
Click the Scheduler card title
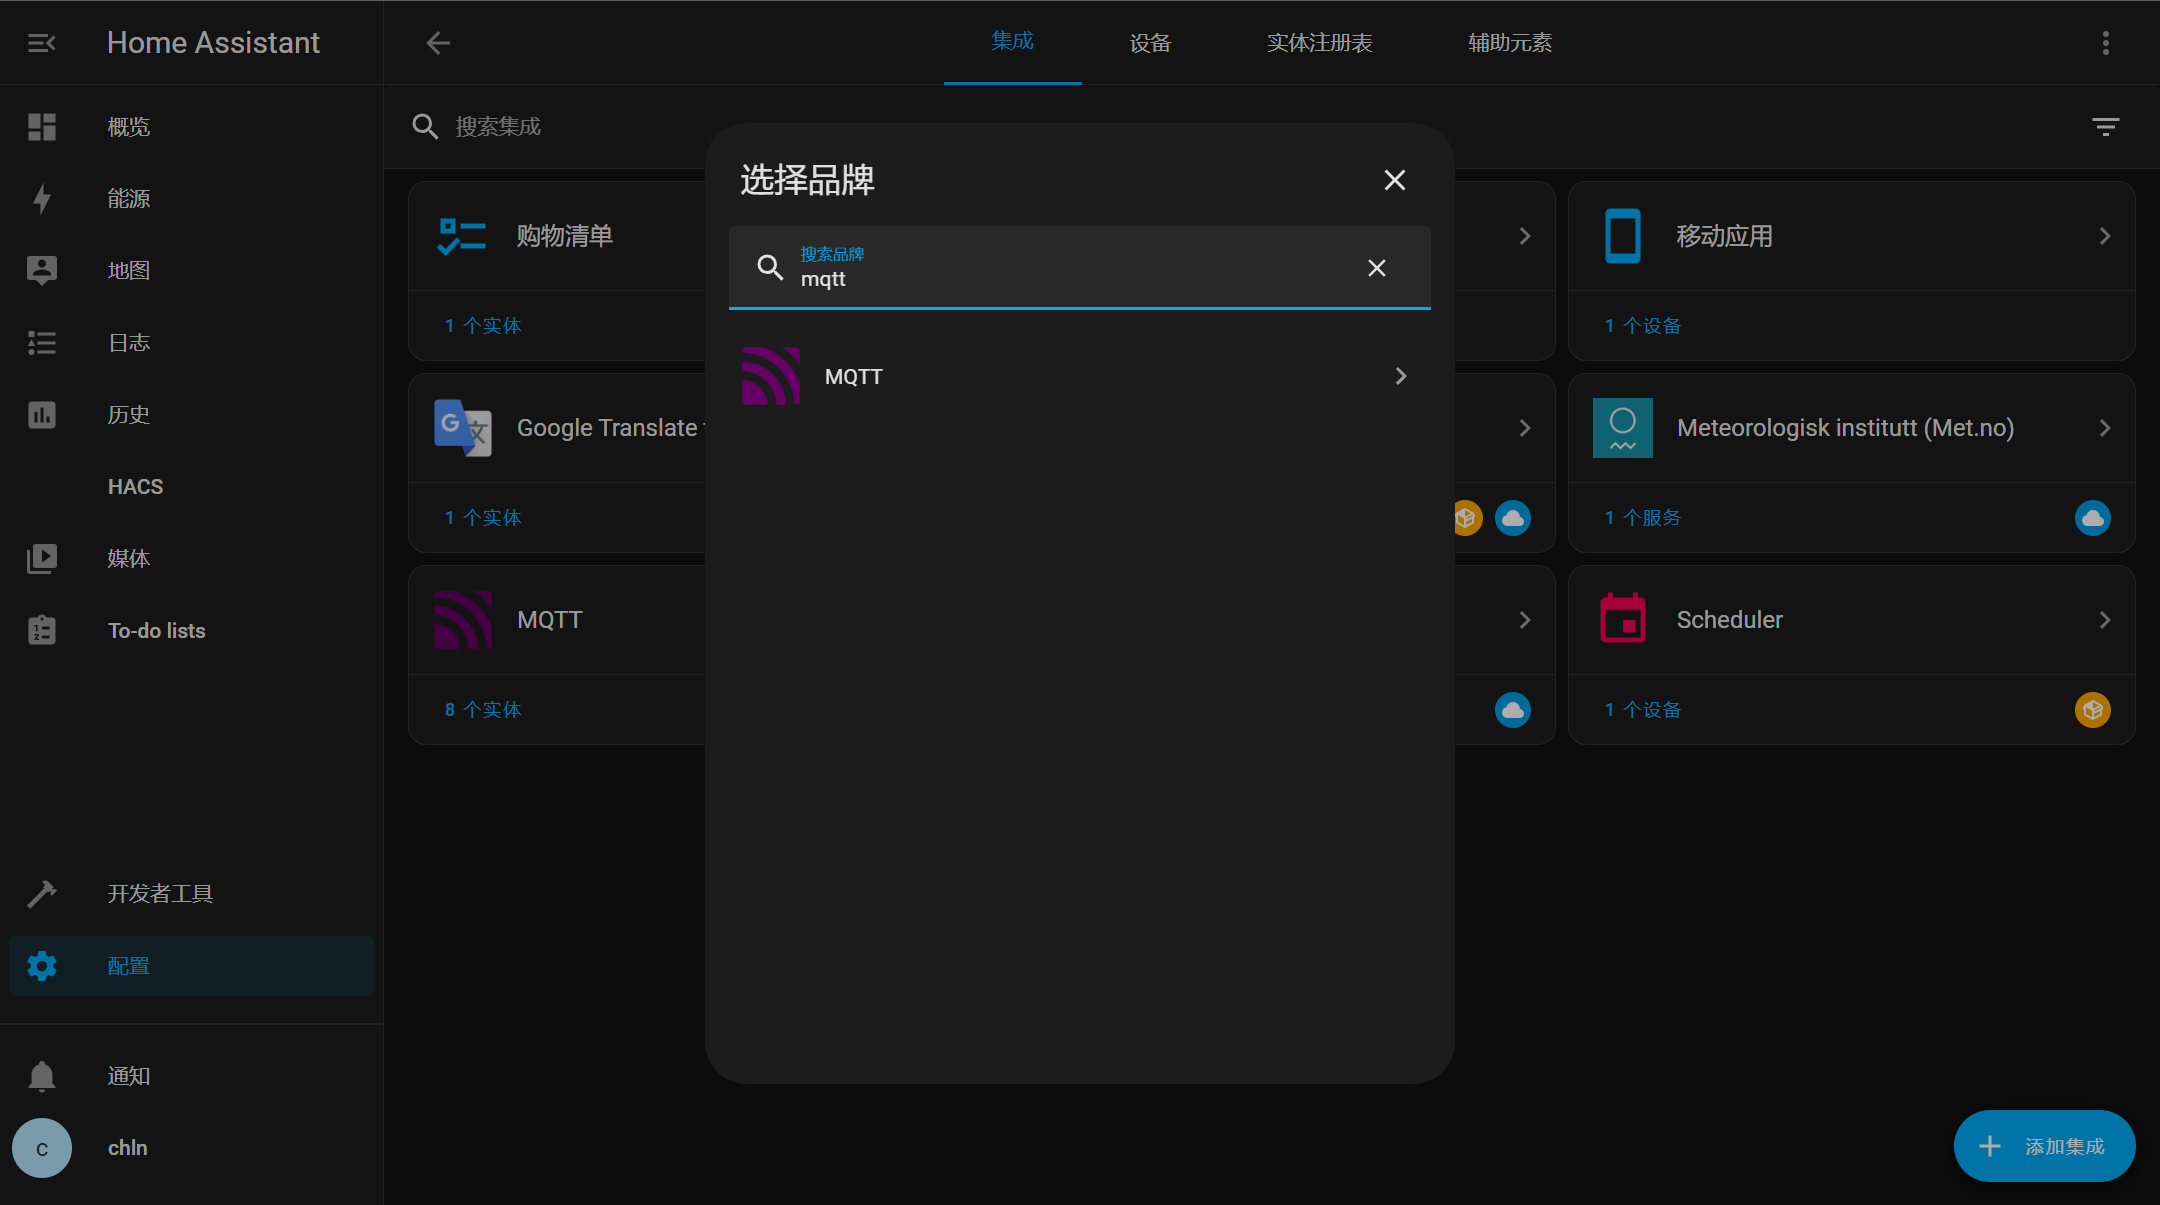(x=1730, y=620)
